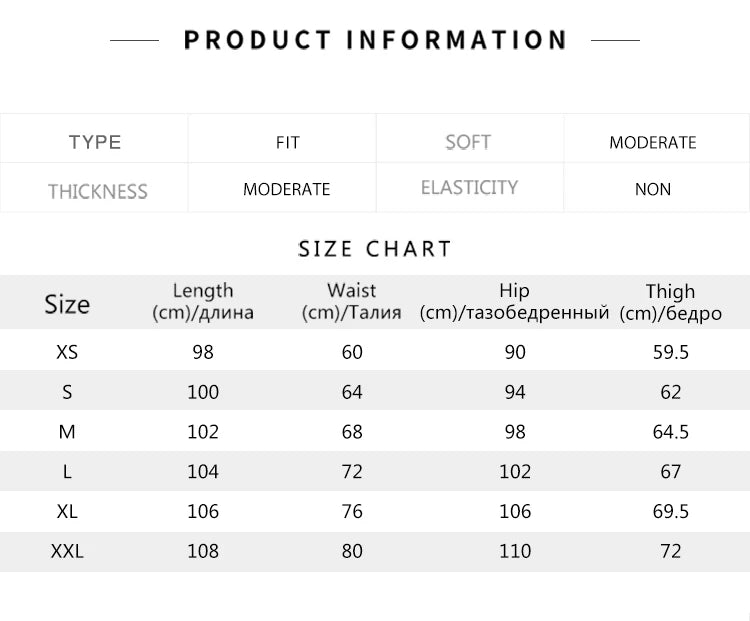Click the Hip column header
This screenshot has width=750, height=621.
[514, 301]
